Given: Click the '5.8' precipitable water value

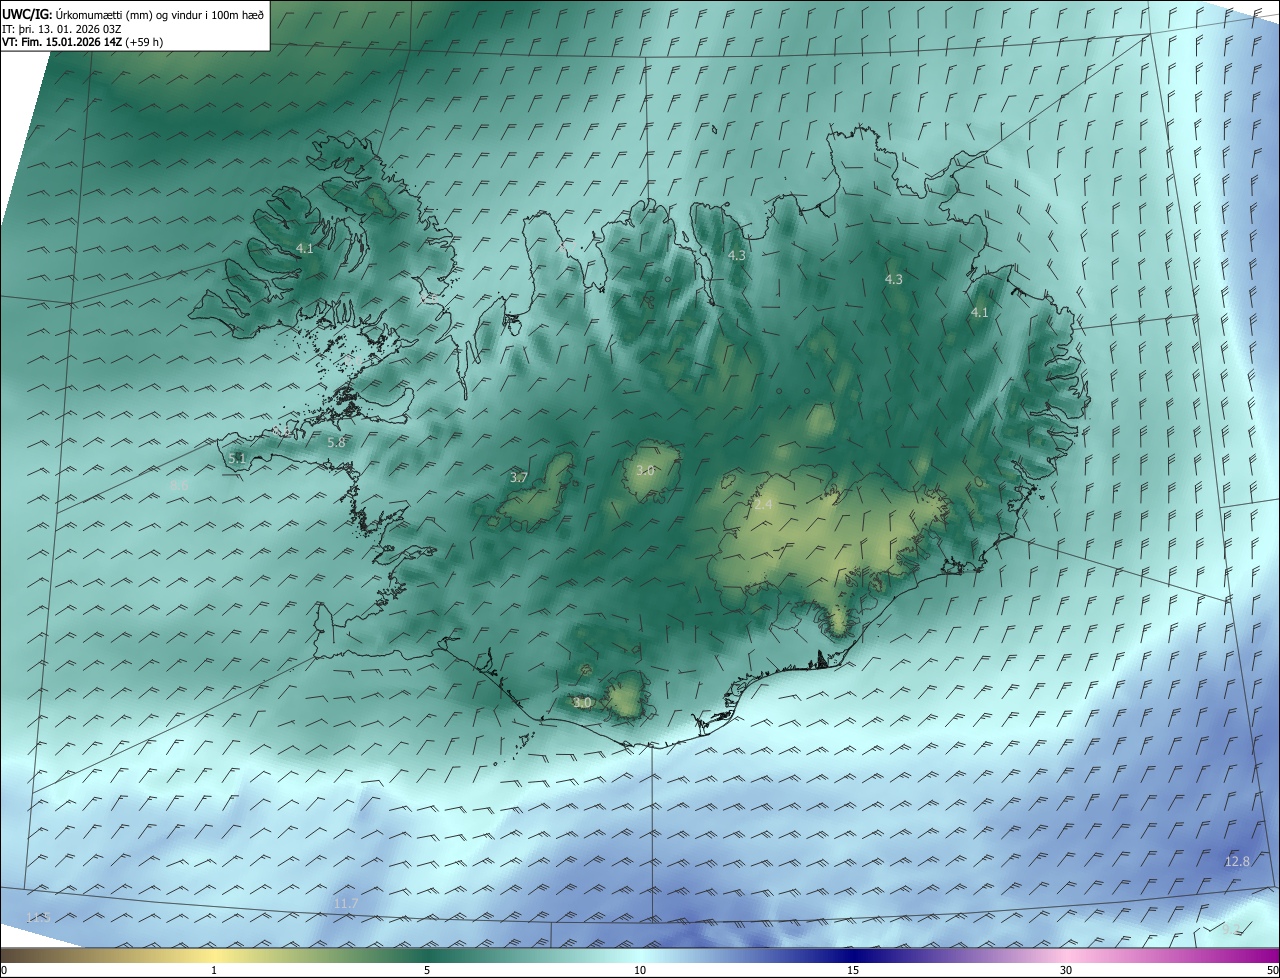Looking at the screenshot, I should click(x=336, y=442).
